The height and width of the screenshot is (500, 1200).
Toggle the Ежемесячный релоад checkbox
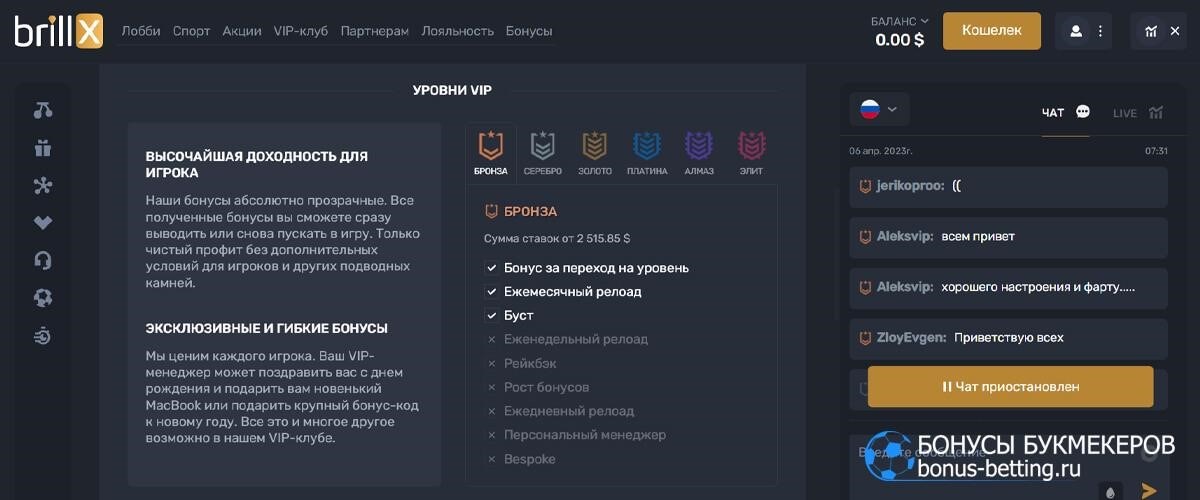(491, 292)
